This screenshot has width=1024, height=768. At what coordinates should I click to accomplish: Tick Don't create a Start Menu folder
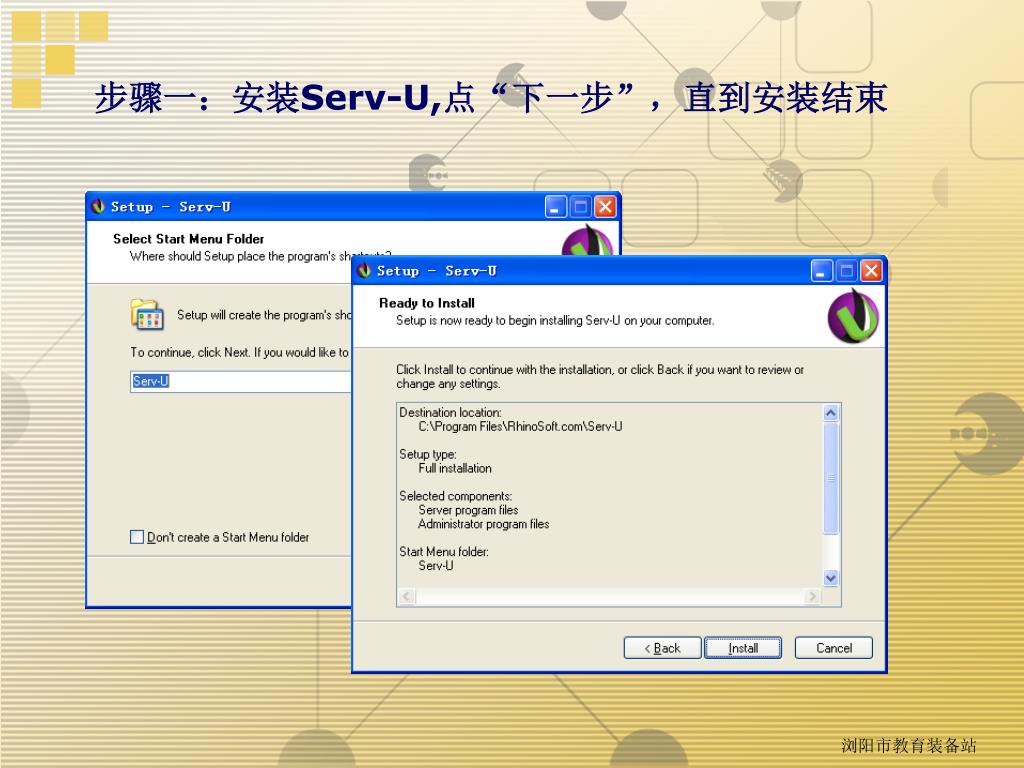[137, 537]
